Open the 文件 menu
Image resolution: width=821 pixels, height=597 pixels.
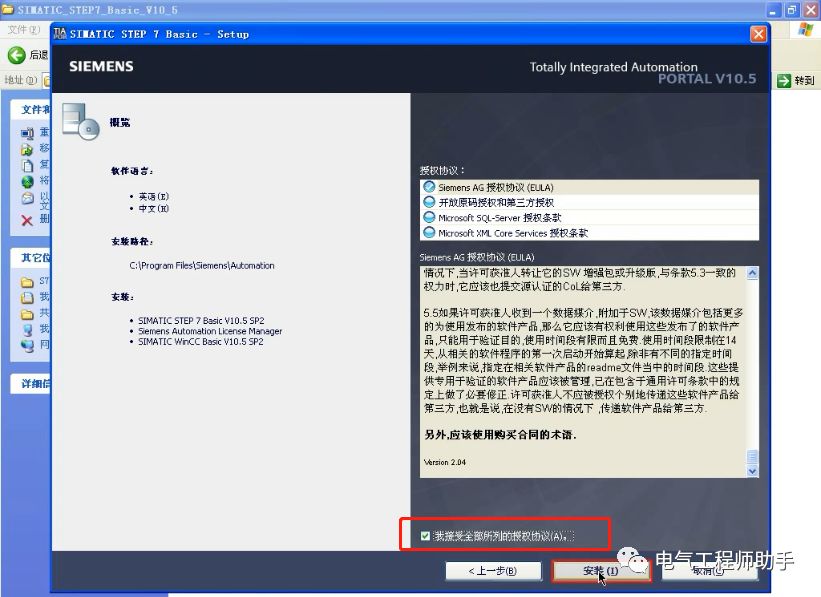pos(20,28)
